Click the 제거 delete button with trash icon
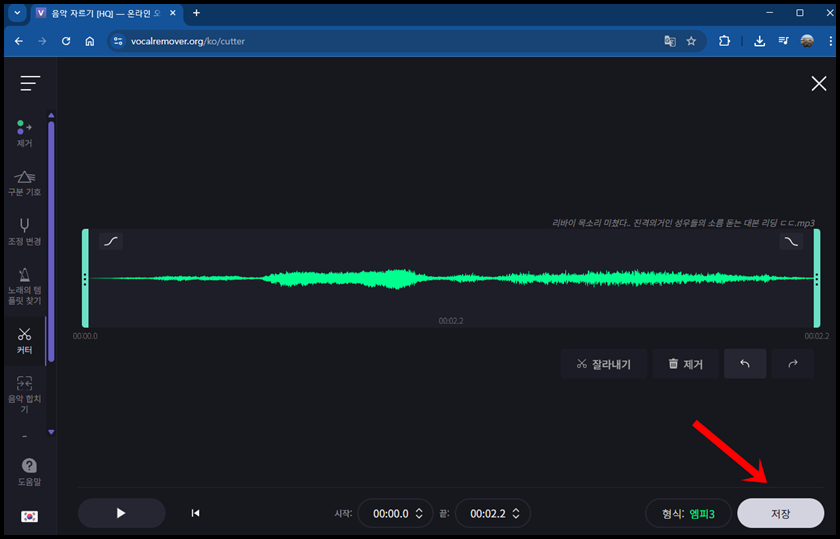The height and width of the screenshot is (539, 840). click(x=685, y=364)
